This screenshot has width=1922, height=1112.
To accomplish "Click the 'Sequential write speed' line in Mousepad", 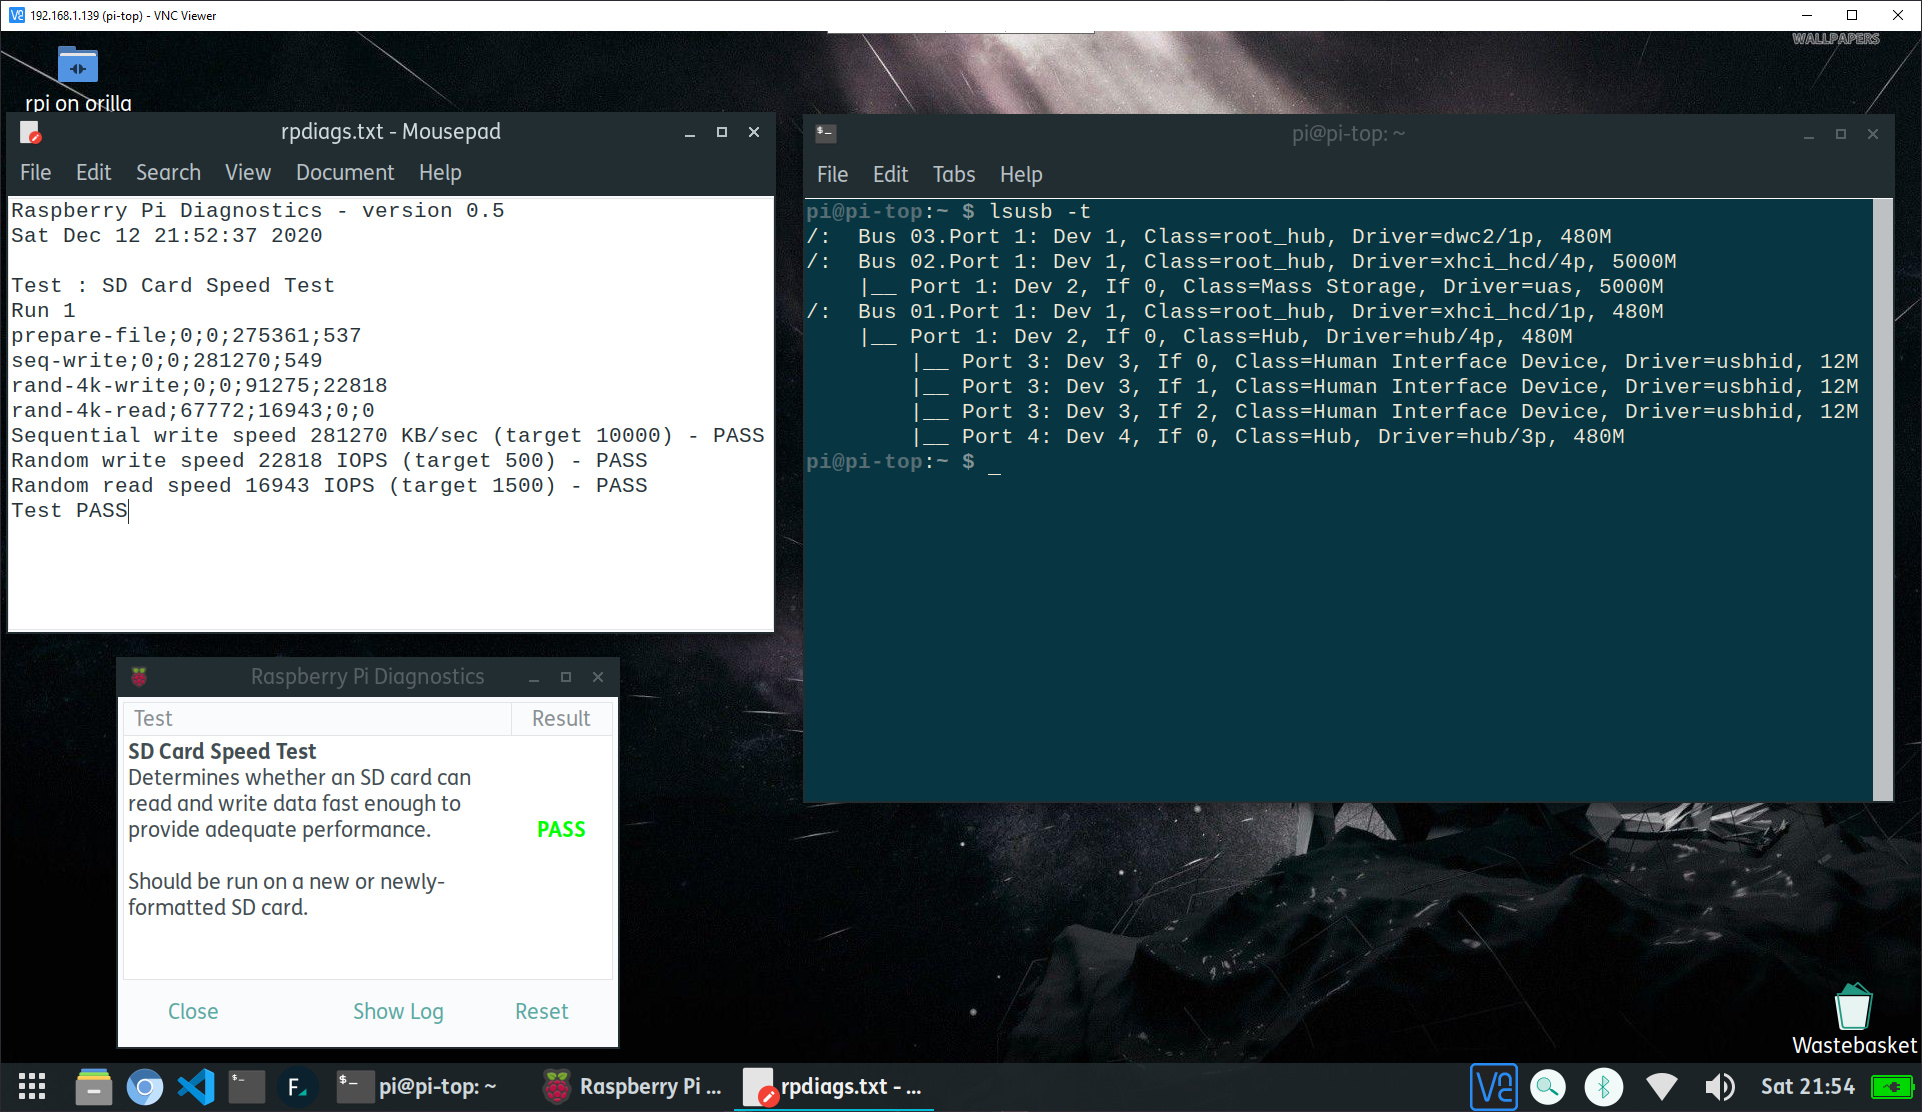I will 388,436.
